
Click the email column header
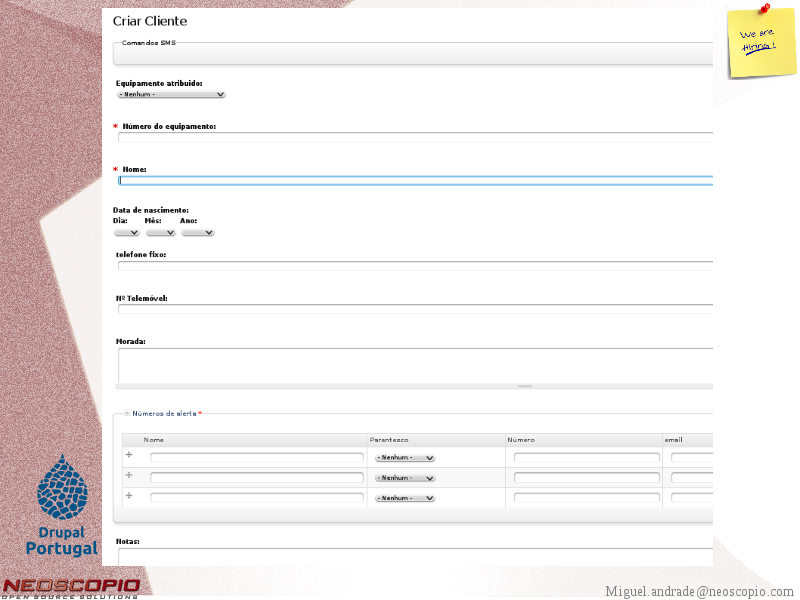673,440
